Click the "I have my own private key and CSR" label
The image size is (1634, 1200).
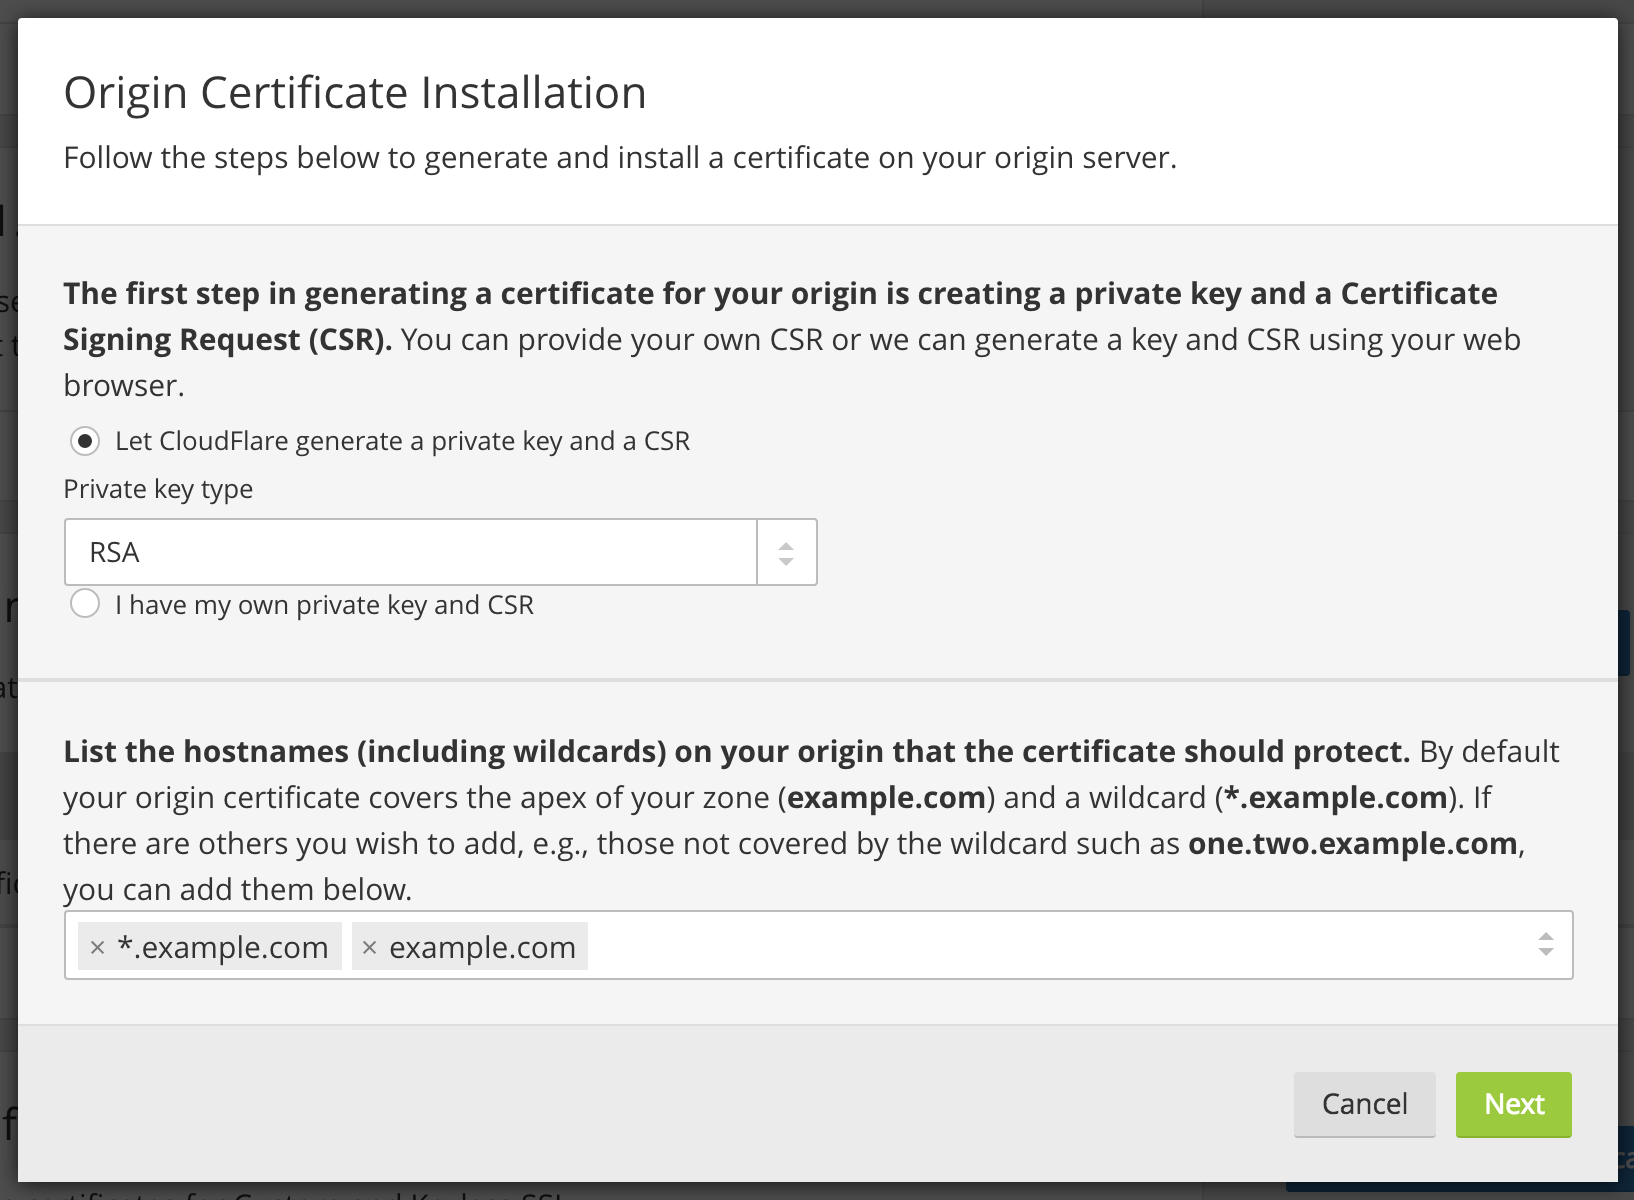coord(324,605)
